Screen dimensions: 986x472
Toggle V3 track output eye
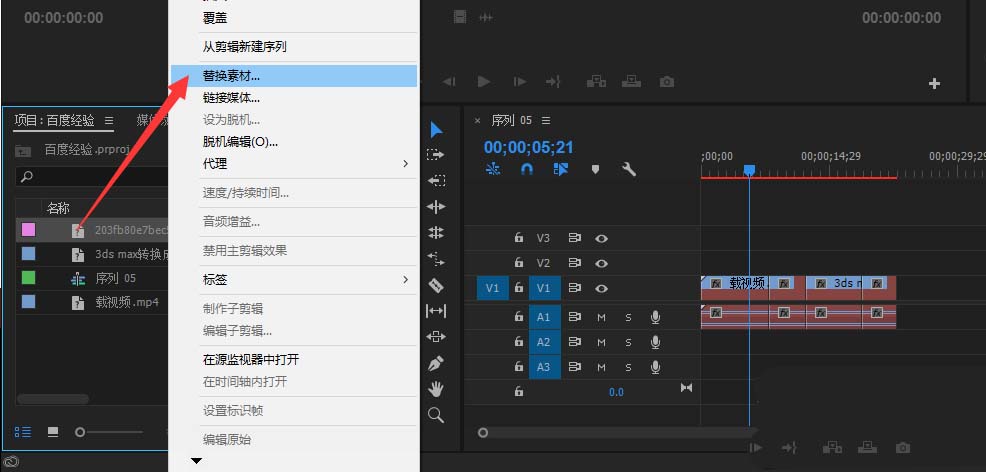pos(602,238)
